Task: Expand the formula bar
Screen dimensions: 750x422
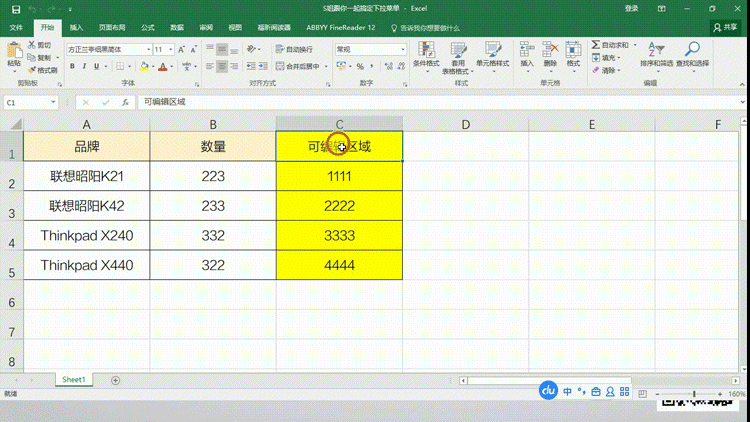Action: click(742, 102)
